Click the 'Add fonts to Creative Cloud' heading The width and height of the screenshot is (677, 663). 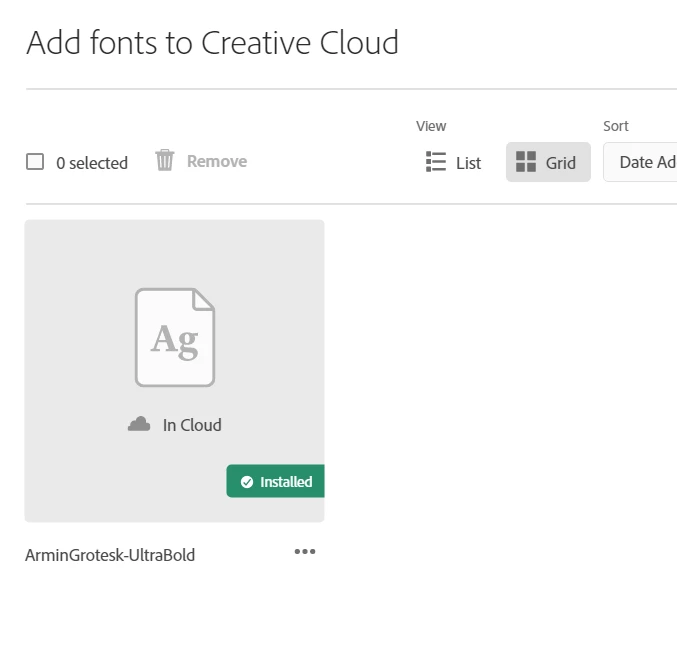pyautogui.click(x=212, y=43)
